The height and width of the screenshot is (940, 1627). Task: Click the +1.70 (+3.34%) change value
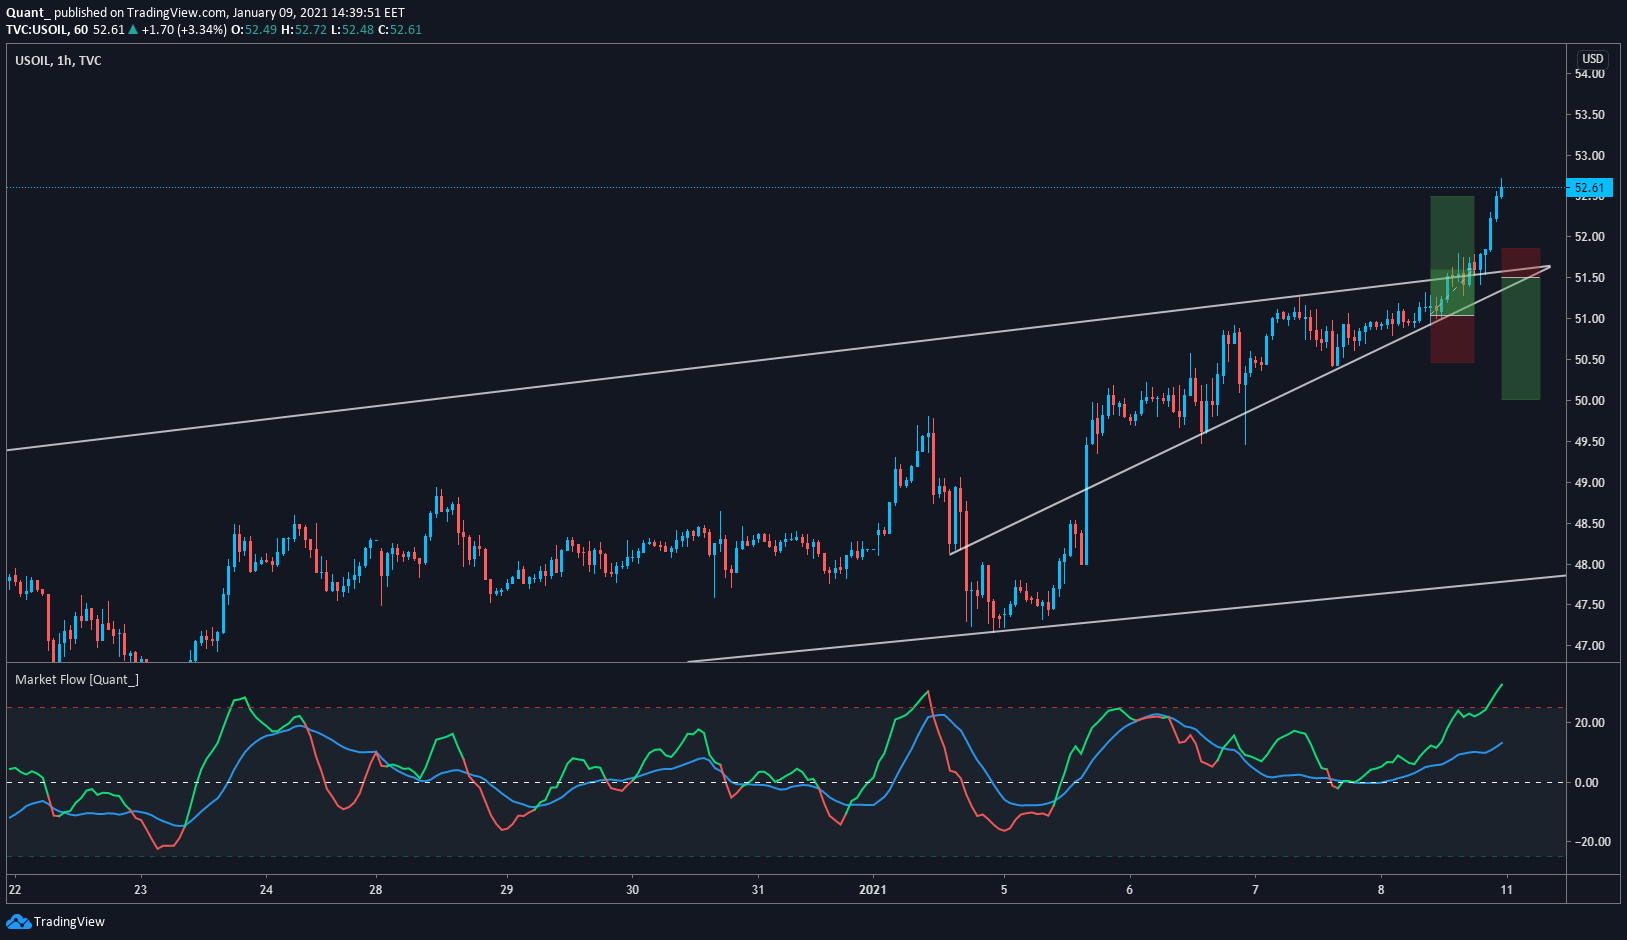184,30
